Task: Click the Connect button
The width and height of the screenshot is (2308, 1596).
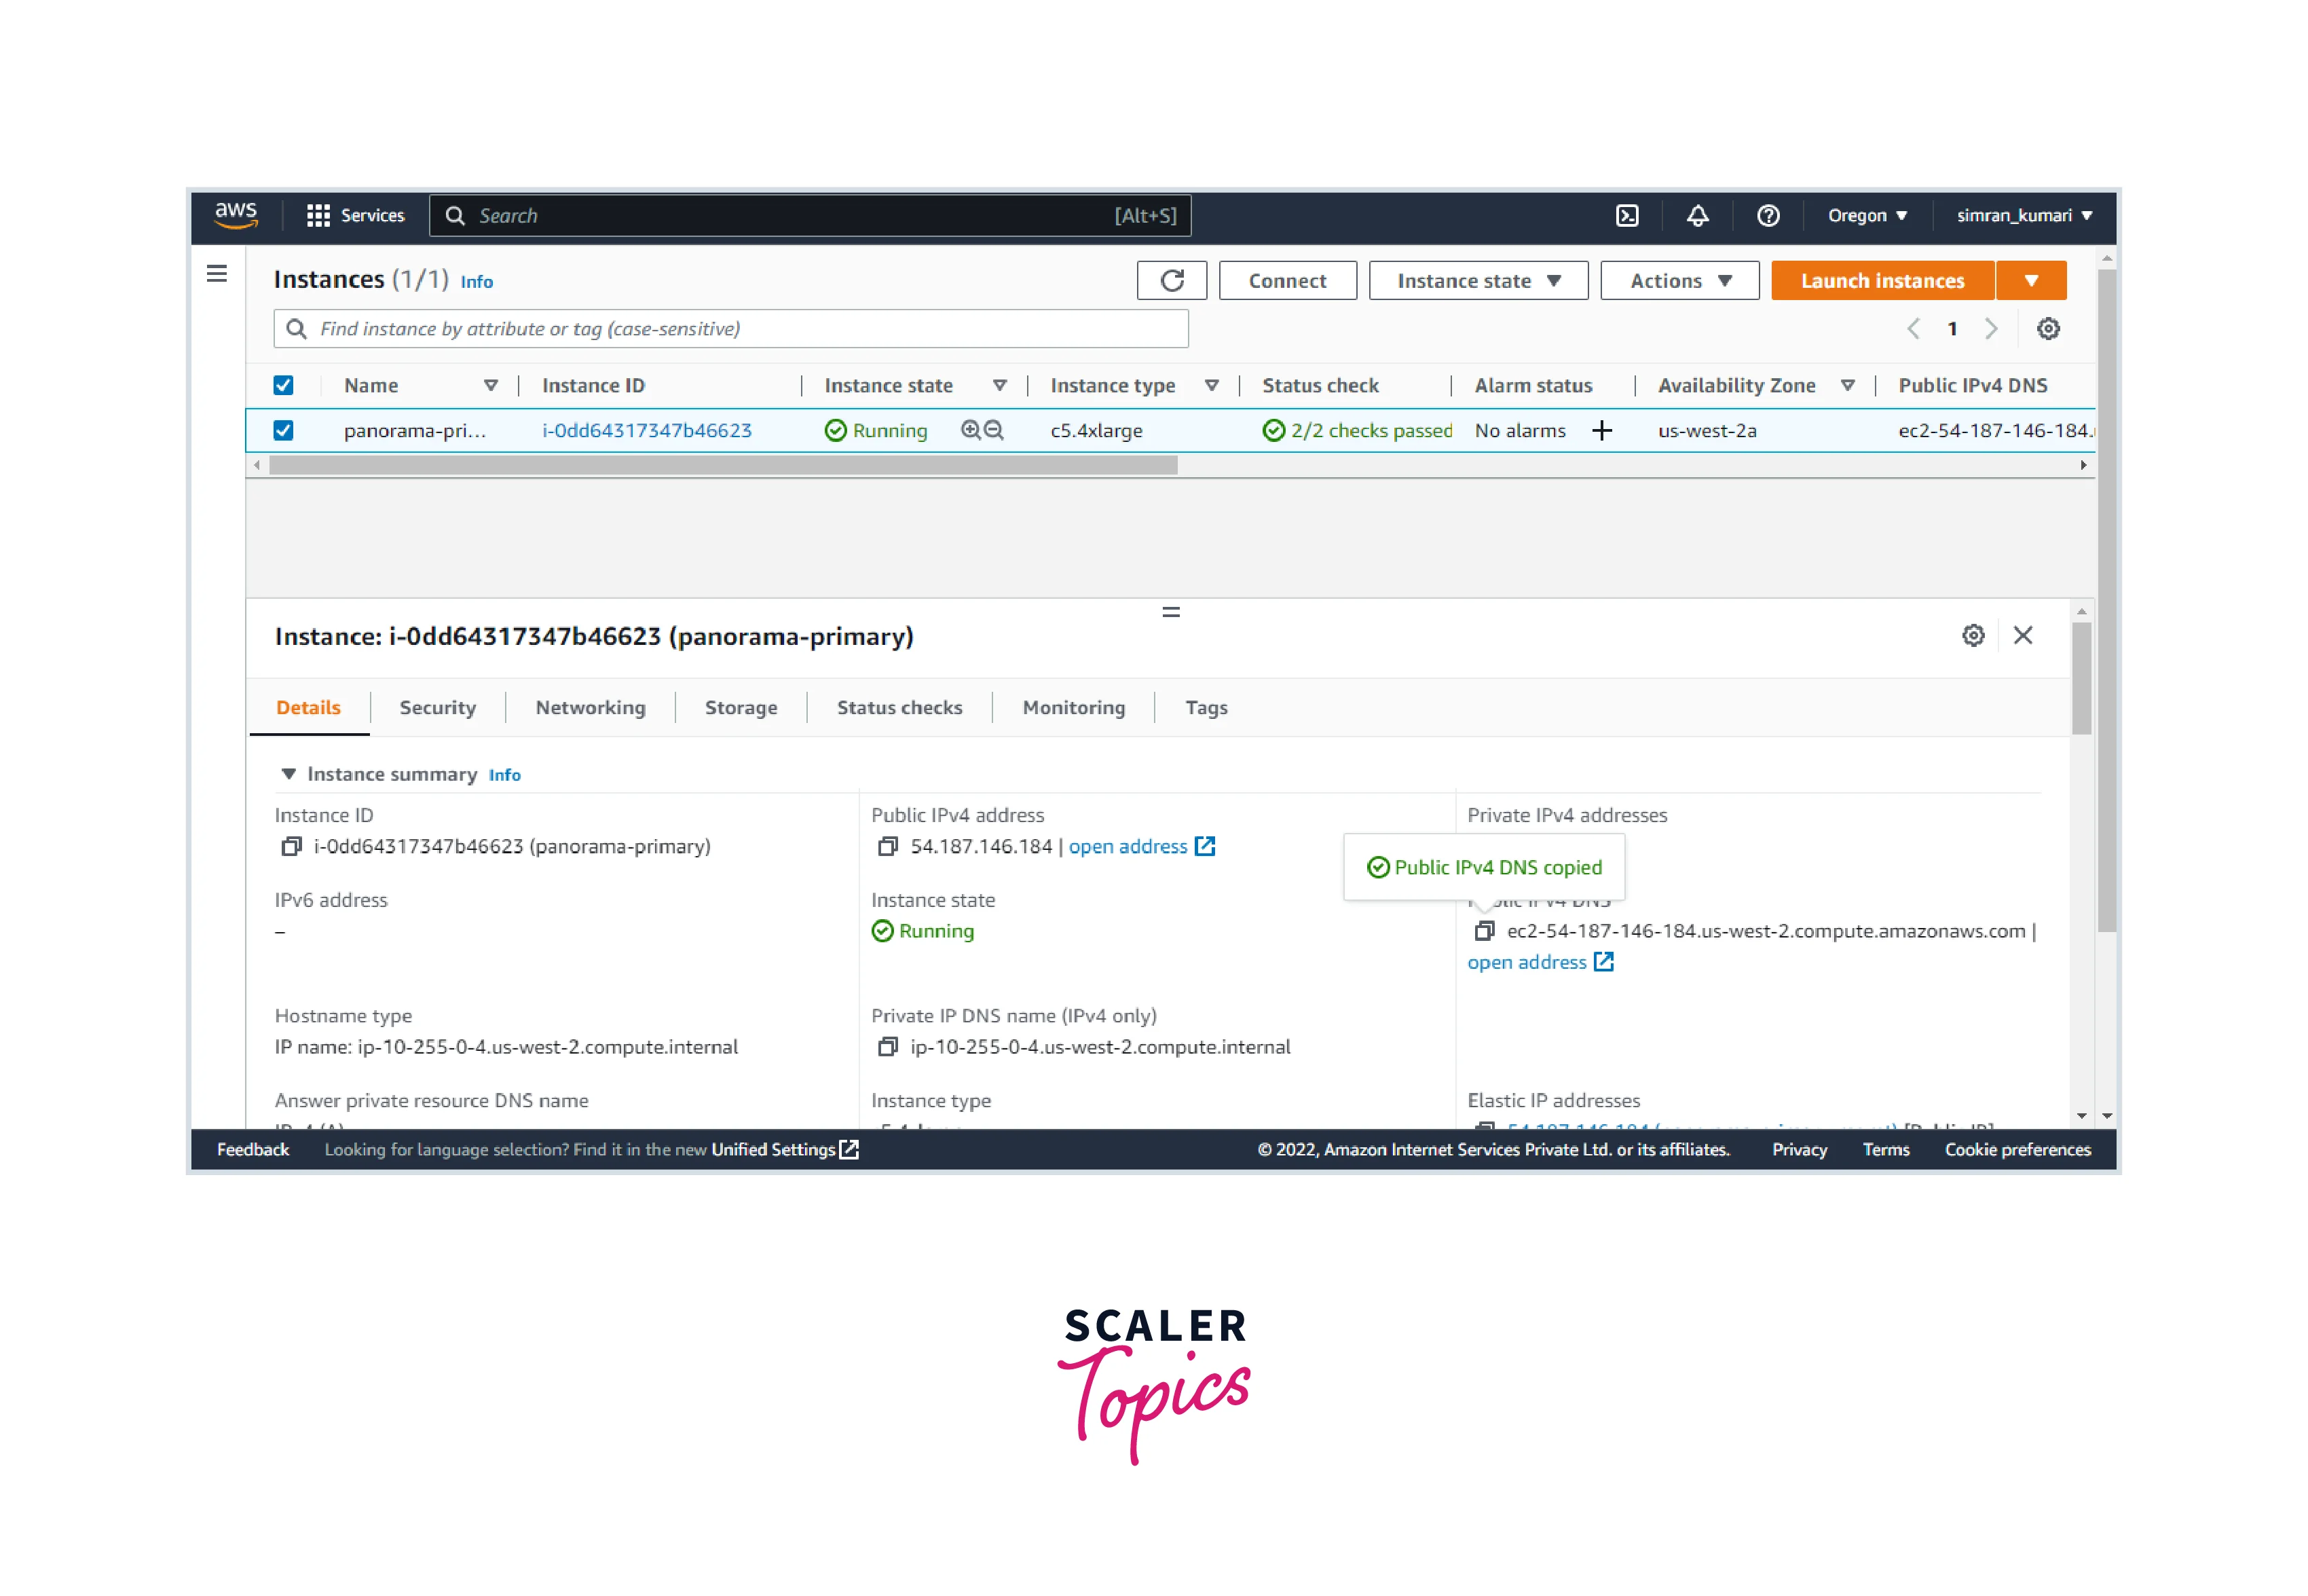Action: (1287, 281)
